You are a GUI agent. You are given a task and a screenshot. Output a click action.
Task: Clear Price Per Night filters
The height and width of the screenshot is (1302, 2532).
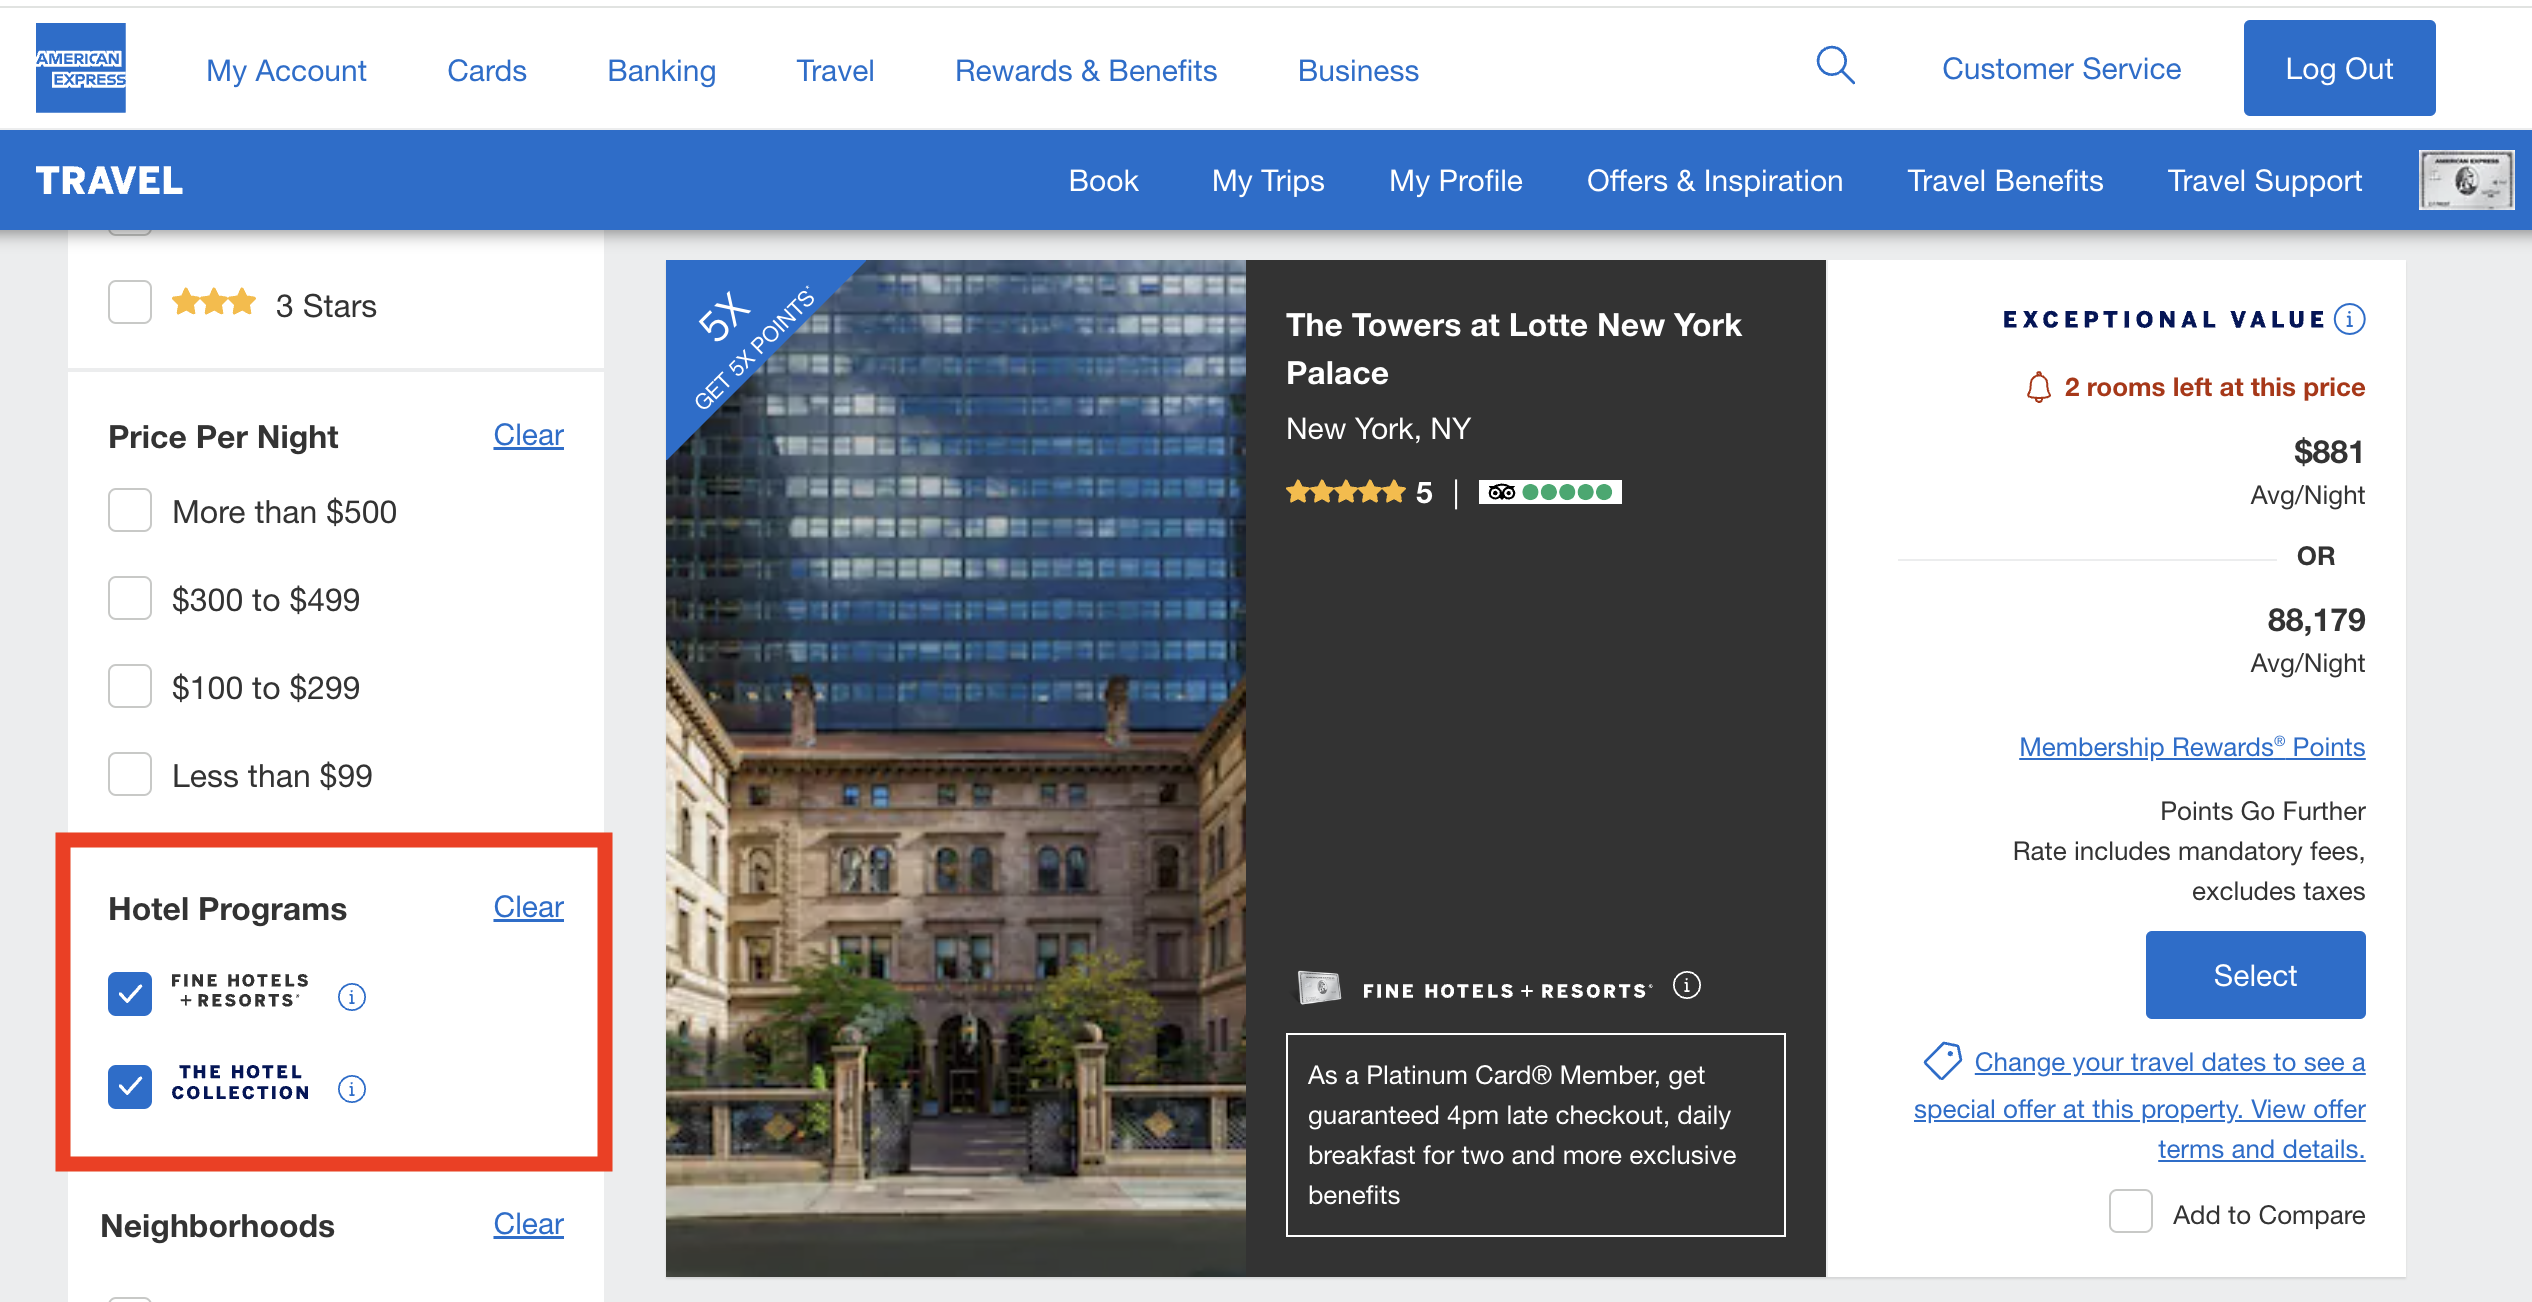tap(528, 435)
